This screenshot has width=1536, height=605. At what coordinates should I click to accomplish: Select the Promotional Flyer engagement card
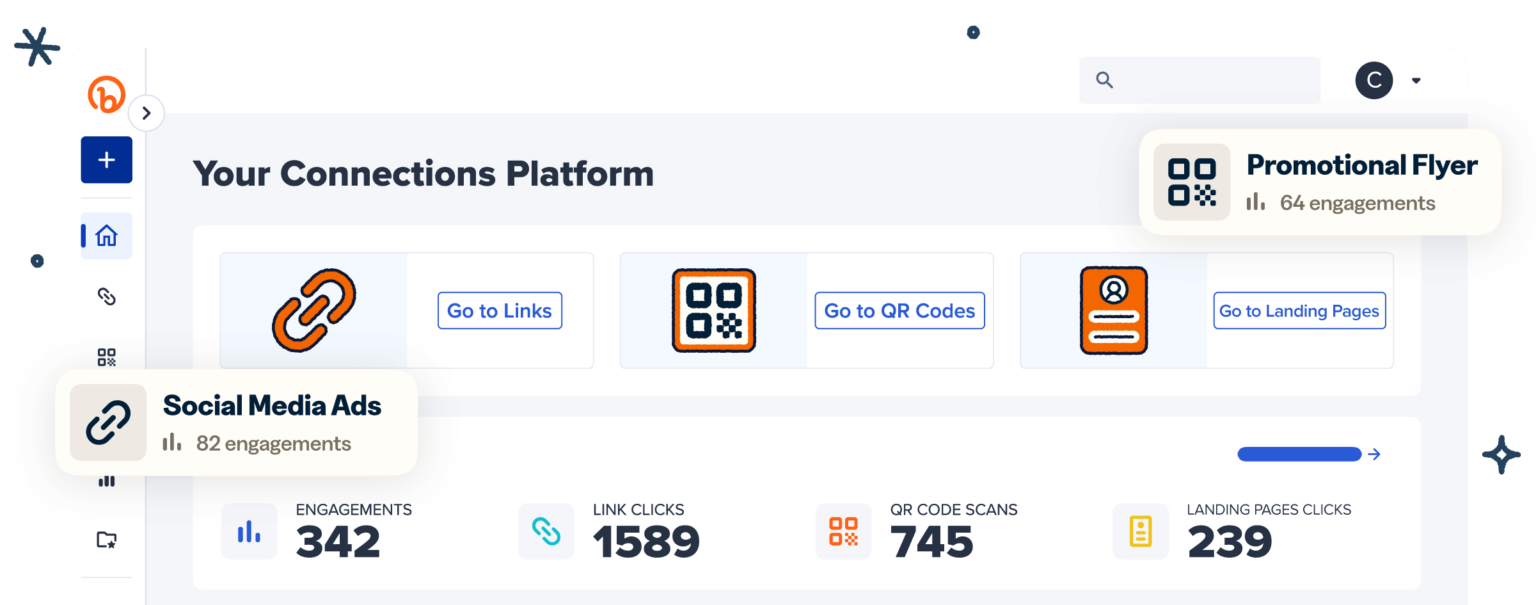[1320, 181]
